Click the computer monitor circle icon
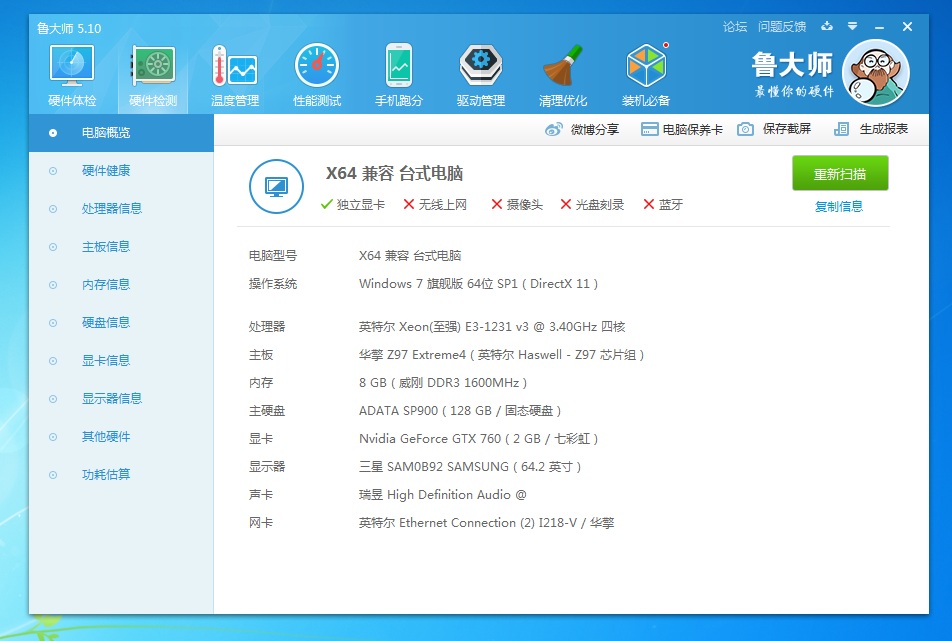 [276, 186]
